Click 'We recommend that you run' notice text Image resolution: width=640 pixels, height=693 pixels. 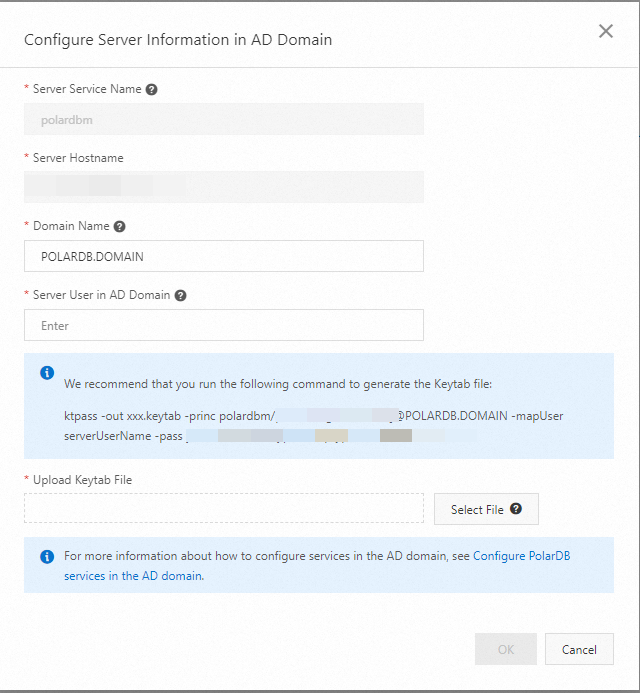(278, 384)
